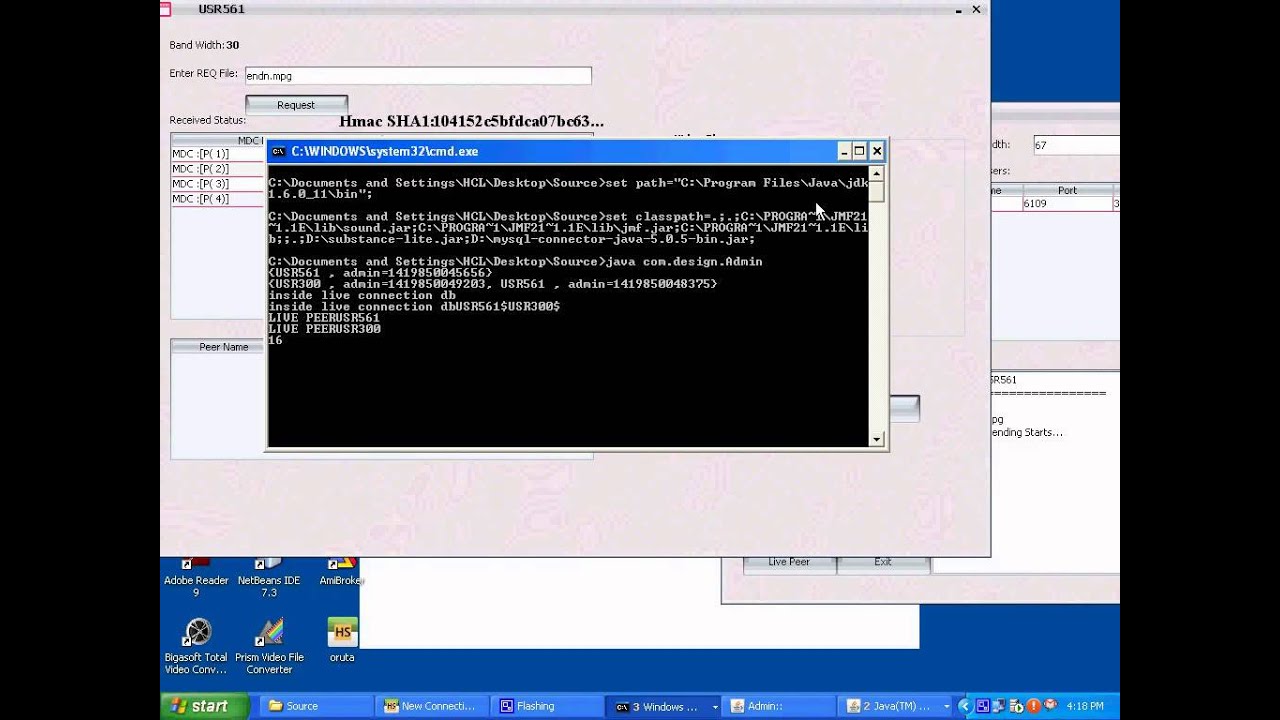
Task: Open the cmd.exe title bar system icon
Action: click(x=279, y=151)
